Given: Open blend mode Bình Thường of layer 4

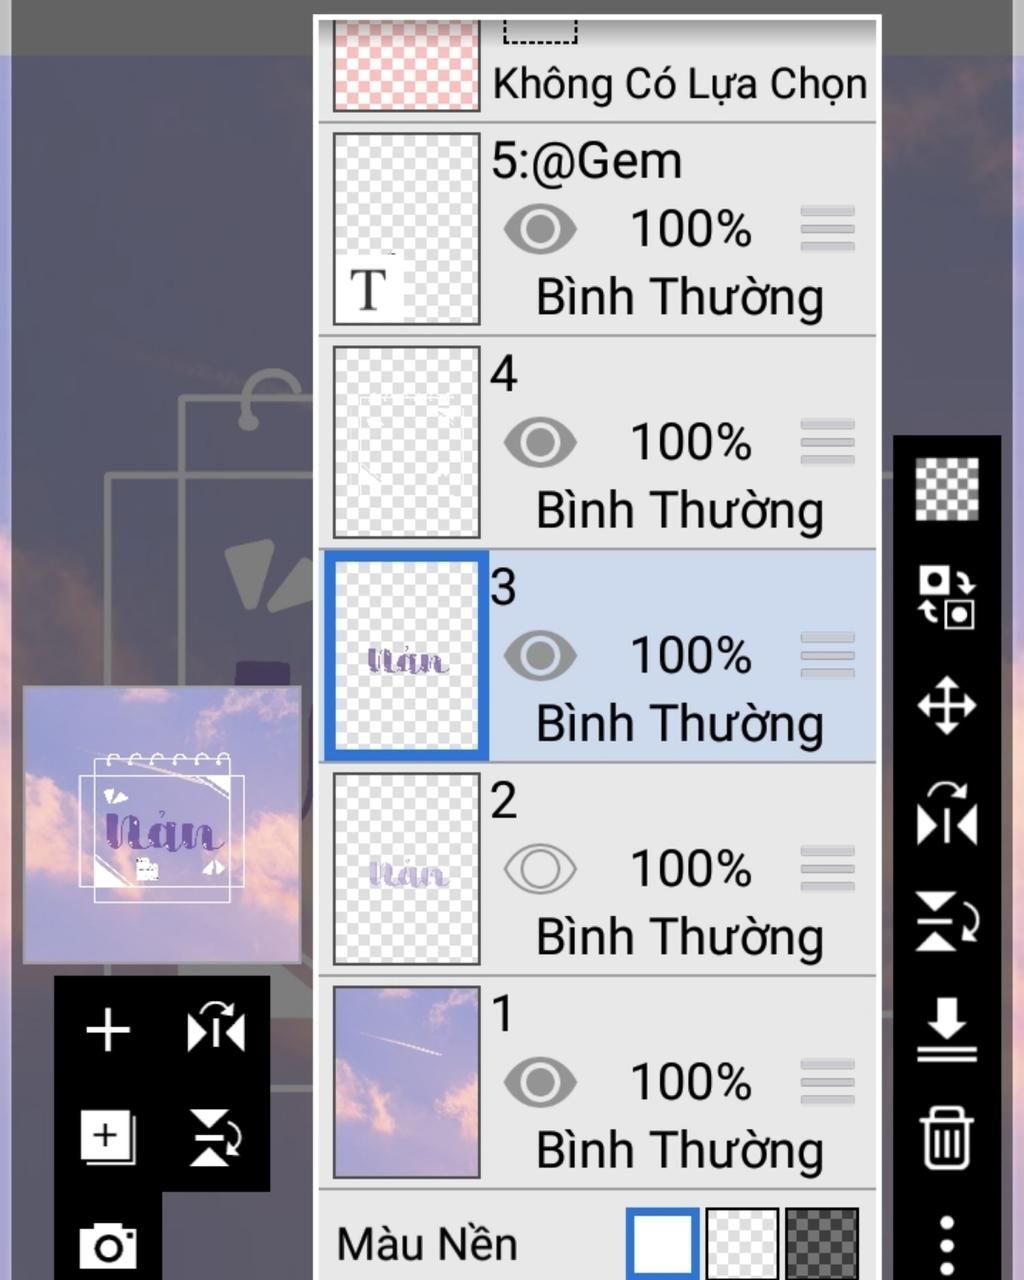Looking at the screenshot, I should (x=680, y=511).
